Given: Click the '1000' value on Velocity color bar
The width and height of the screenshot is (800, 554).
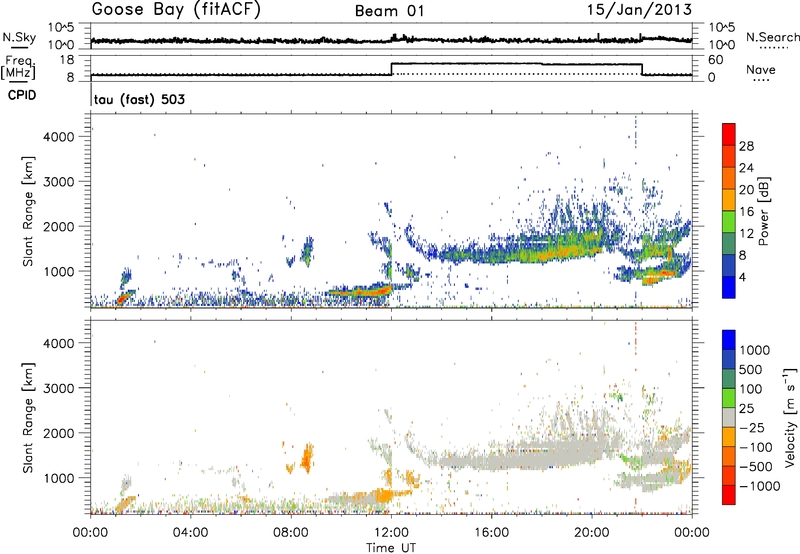Looking at the screenshot, I should (755, 350).
